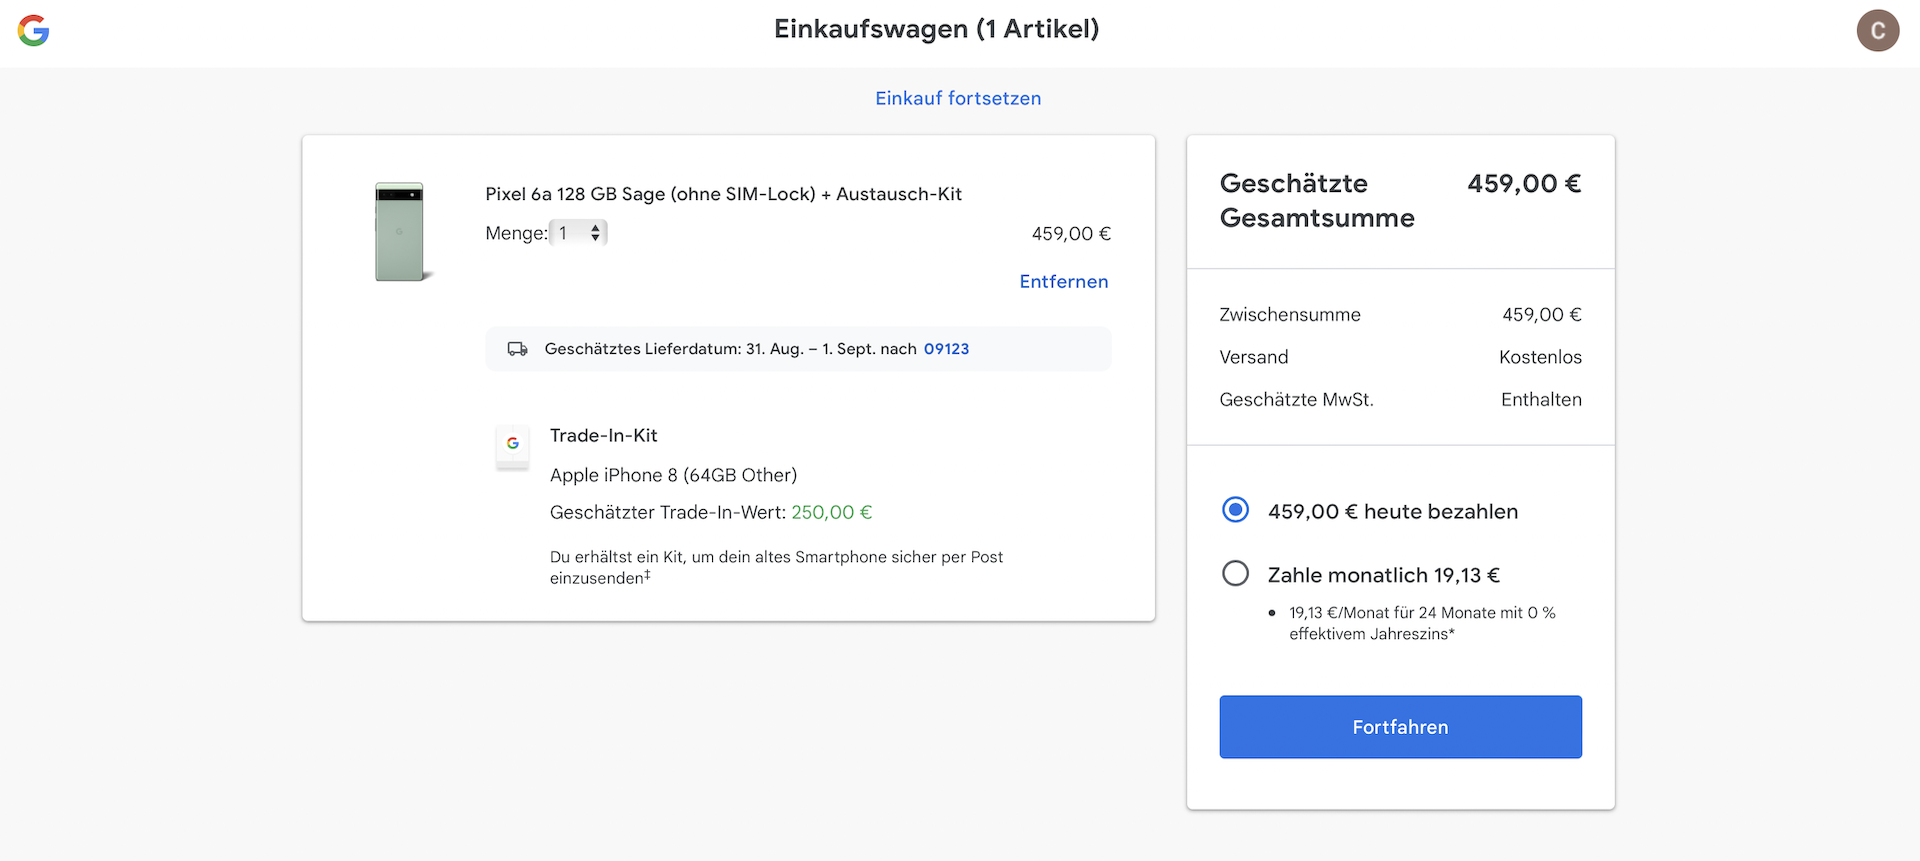Click Entfernen to remove the item
Screen dimensions: 1920x861
click(1064, 282)
